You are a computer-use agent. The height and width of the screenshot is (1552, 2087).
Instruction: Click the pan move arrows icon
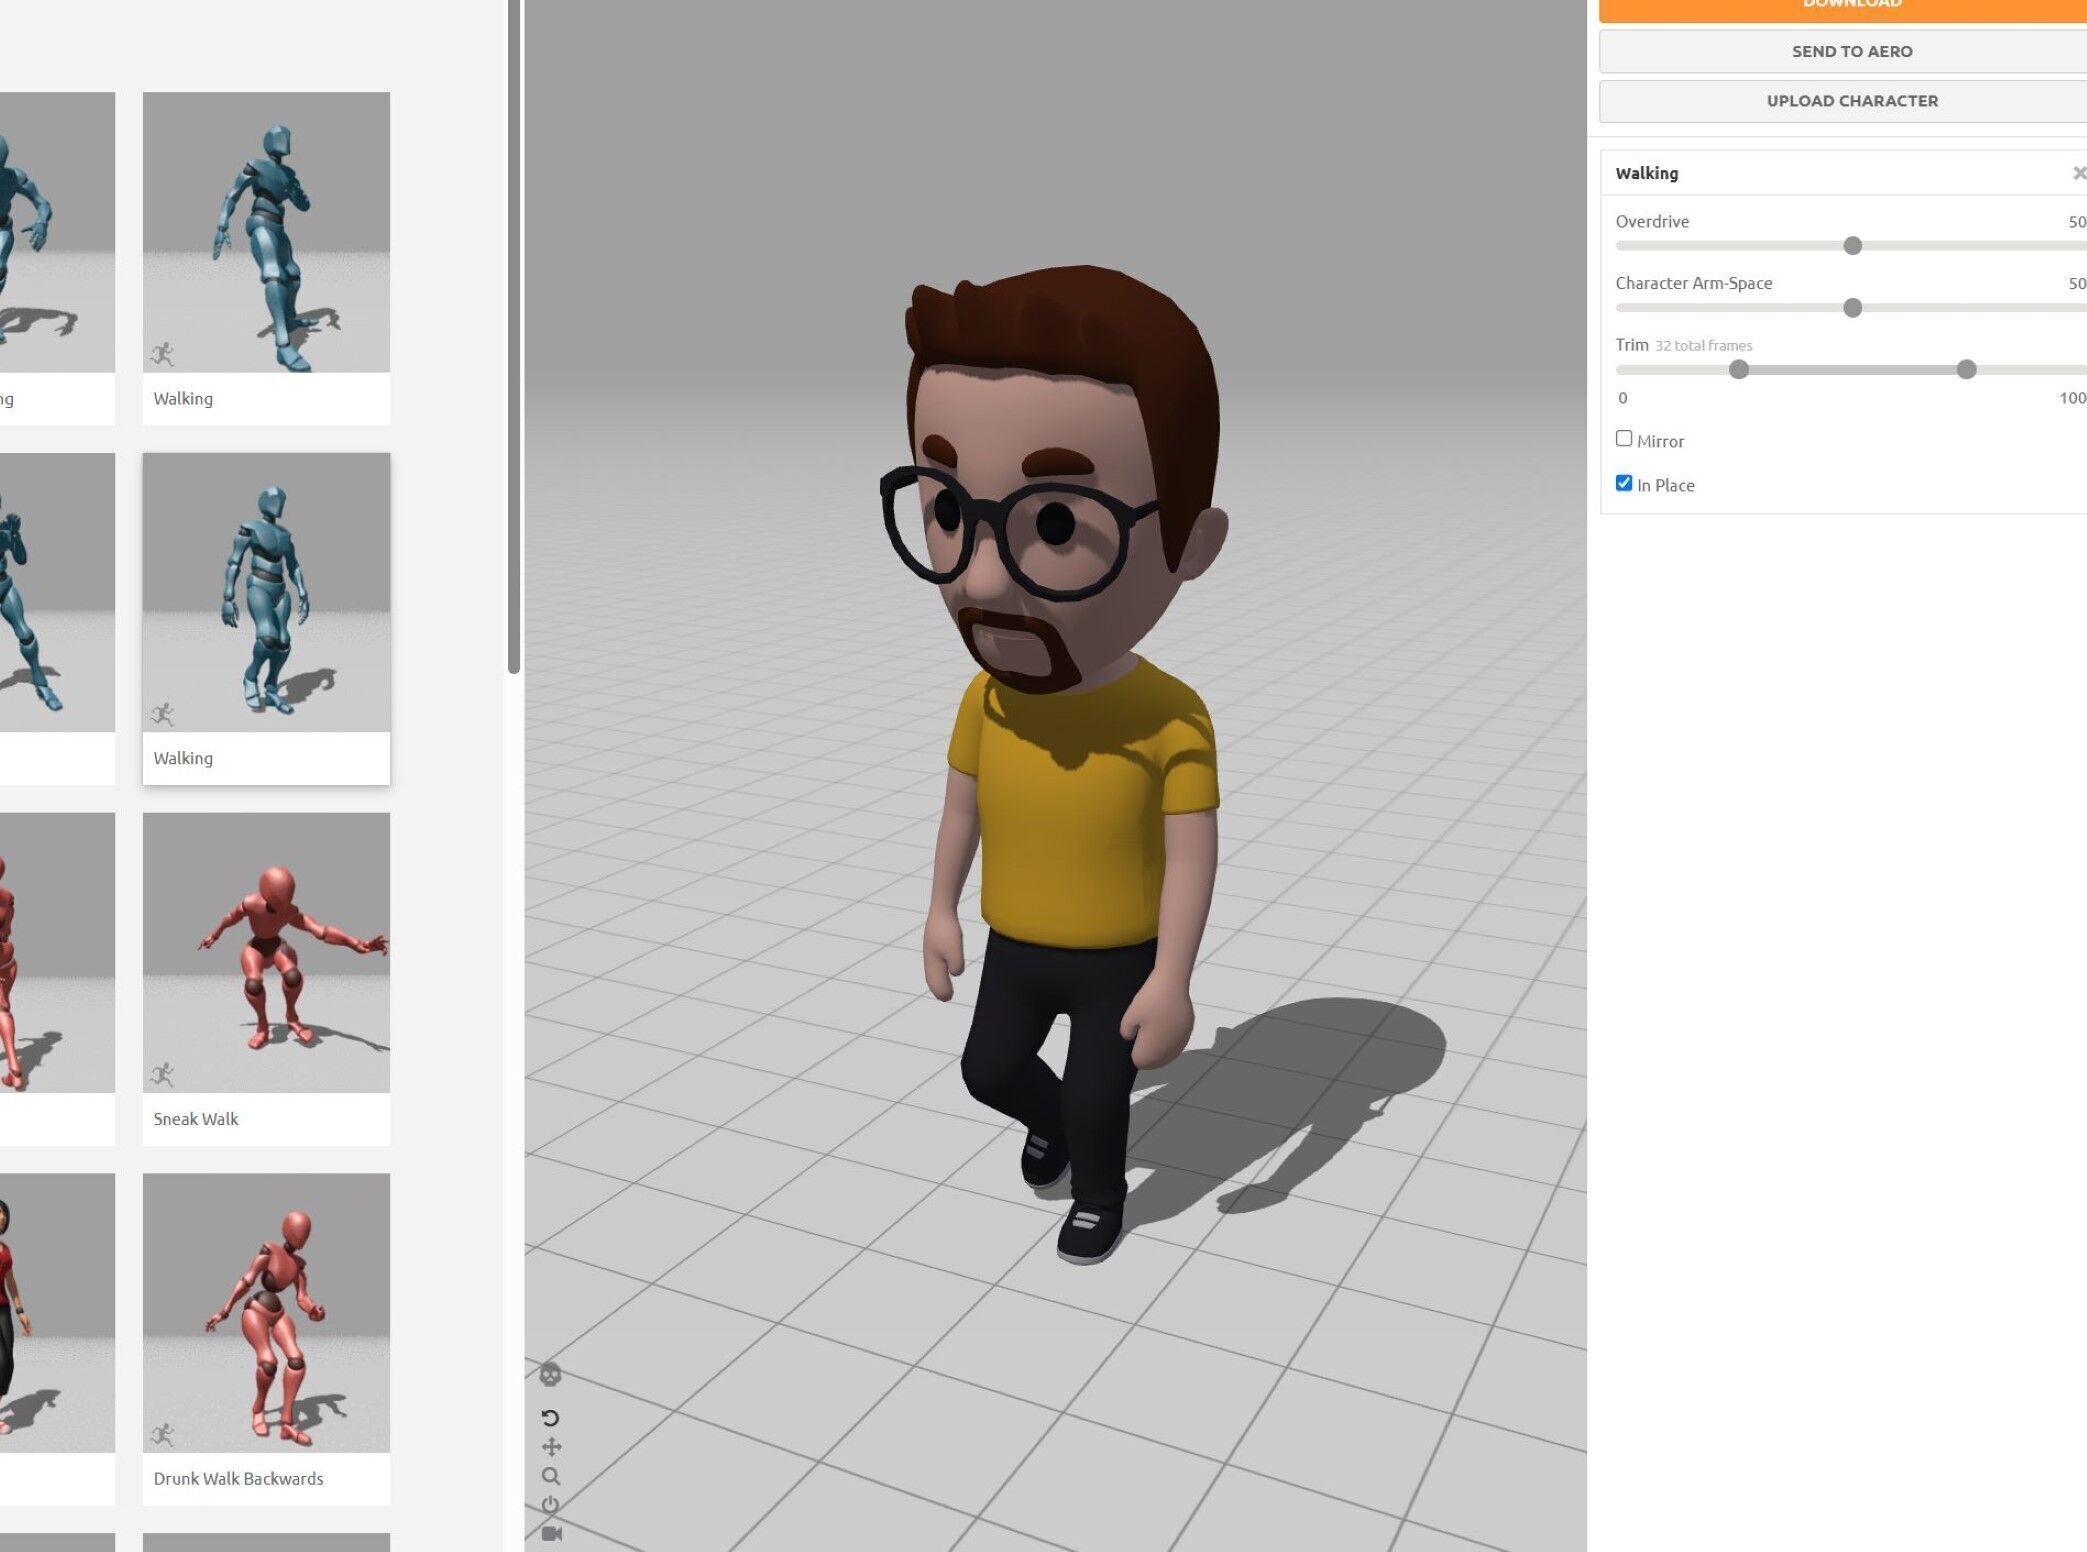(551, 1447)
